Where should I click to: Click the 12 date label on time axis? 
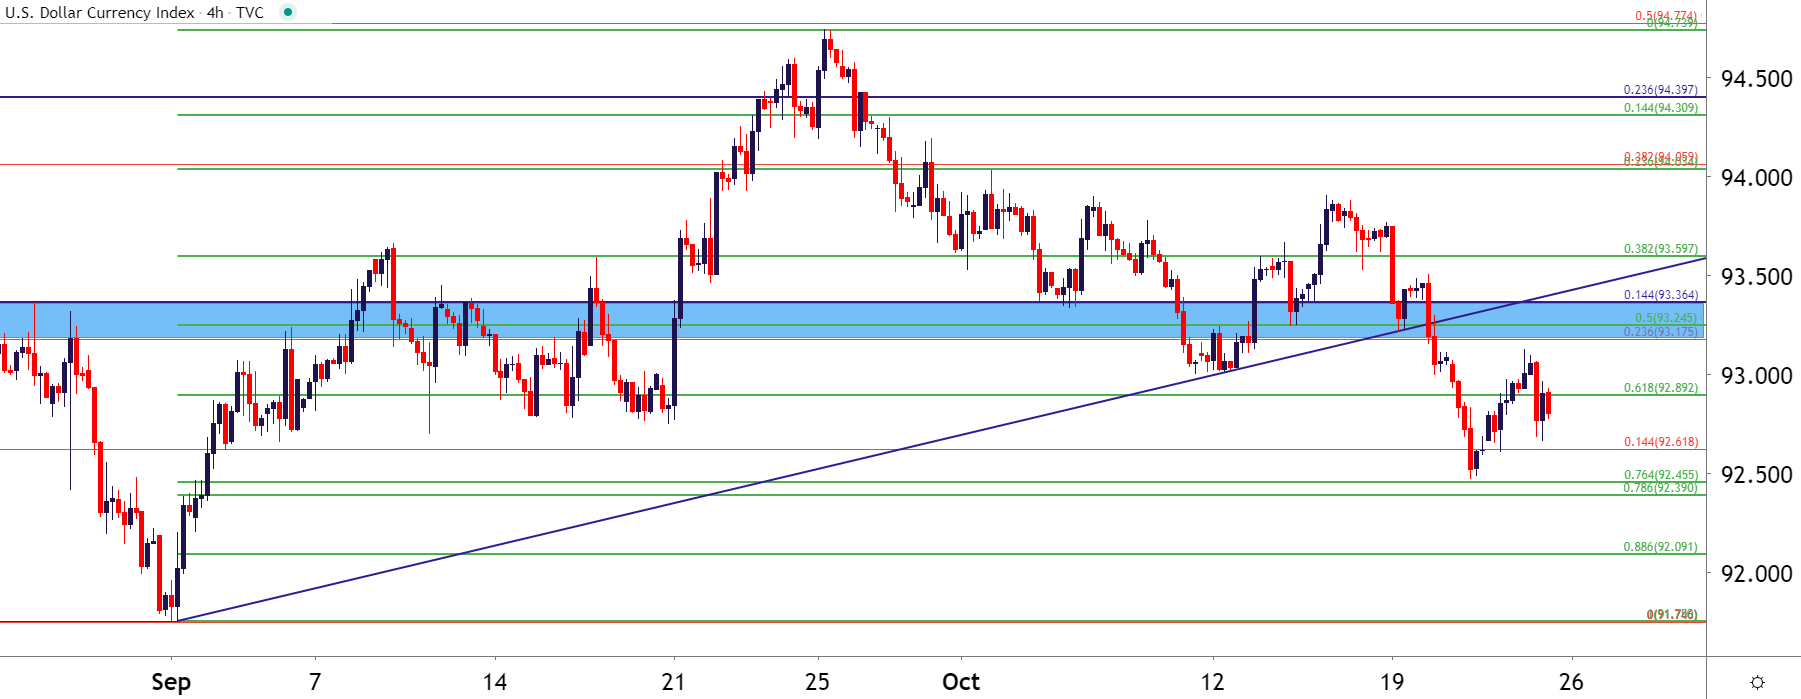(1212, 682)
